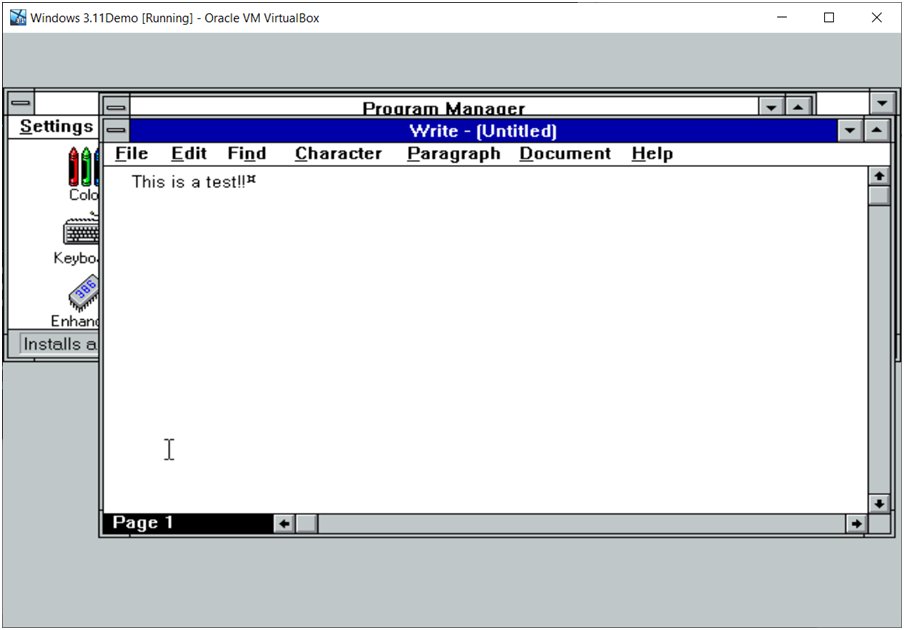Open the Character menu
The width and height of the screenshot is (904, 630).
pyautogui.click(x=338, y=154)
